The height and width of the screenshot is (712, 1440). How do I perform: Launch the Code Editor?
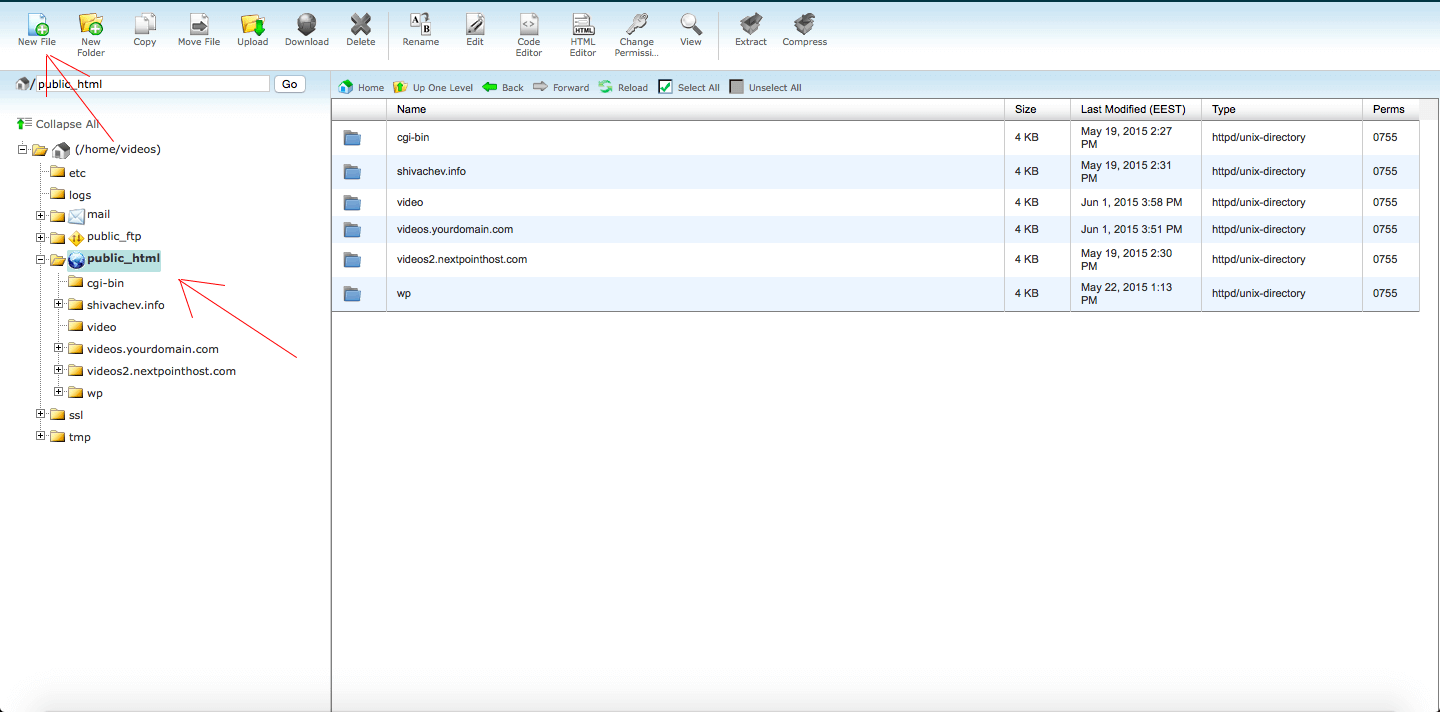(529, 24)
